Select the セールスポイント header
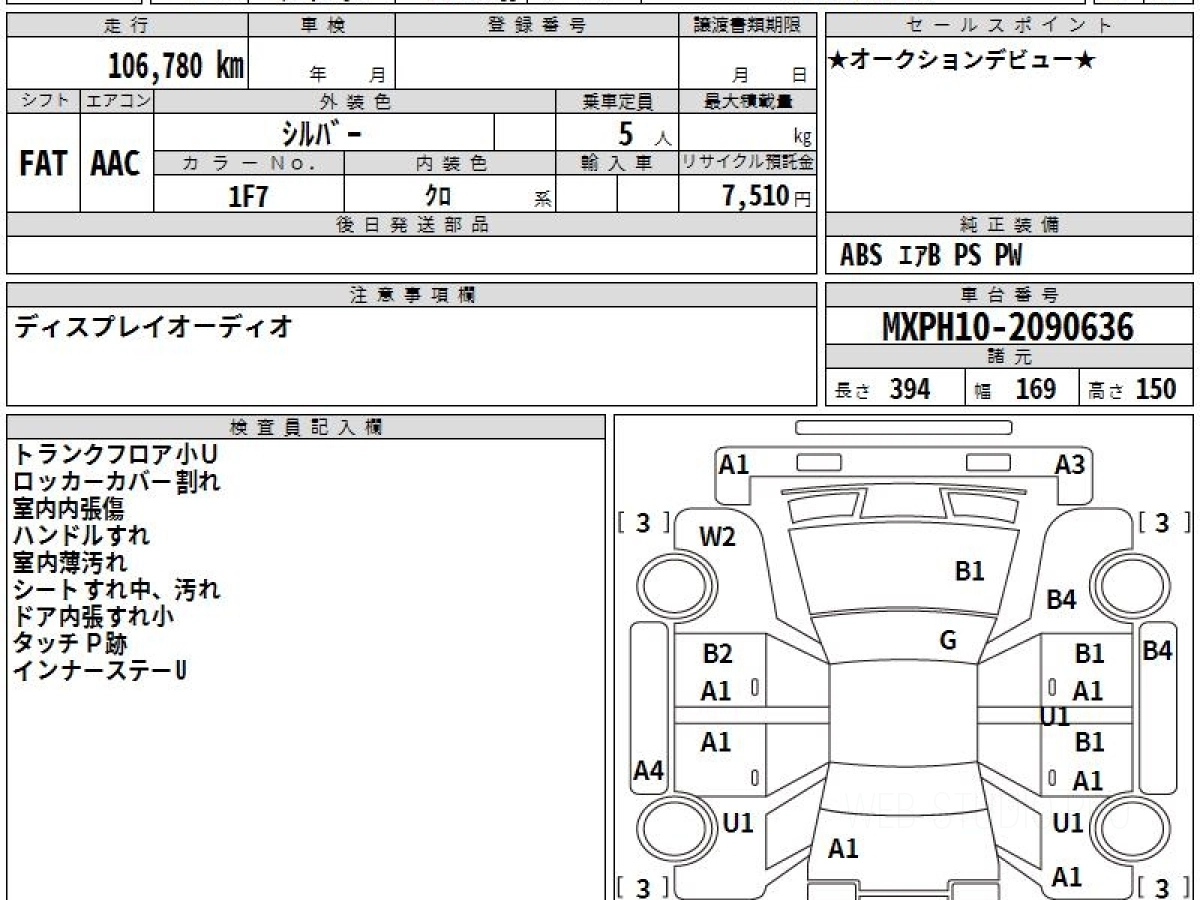 click(1010, 26)
